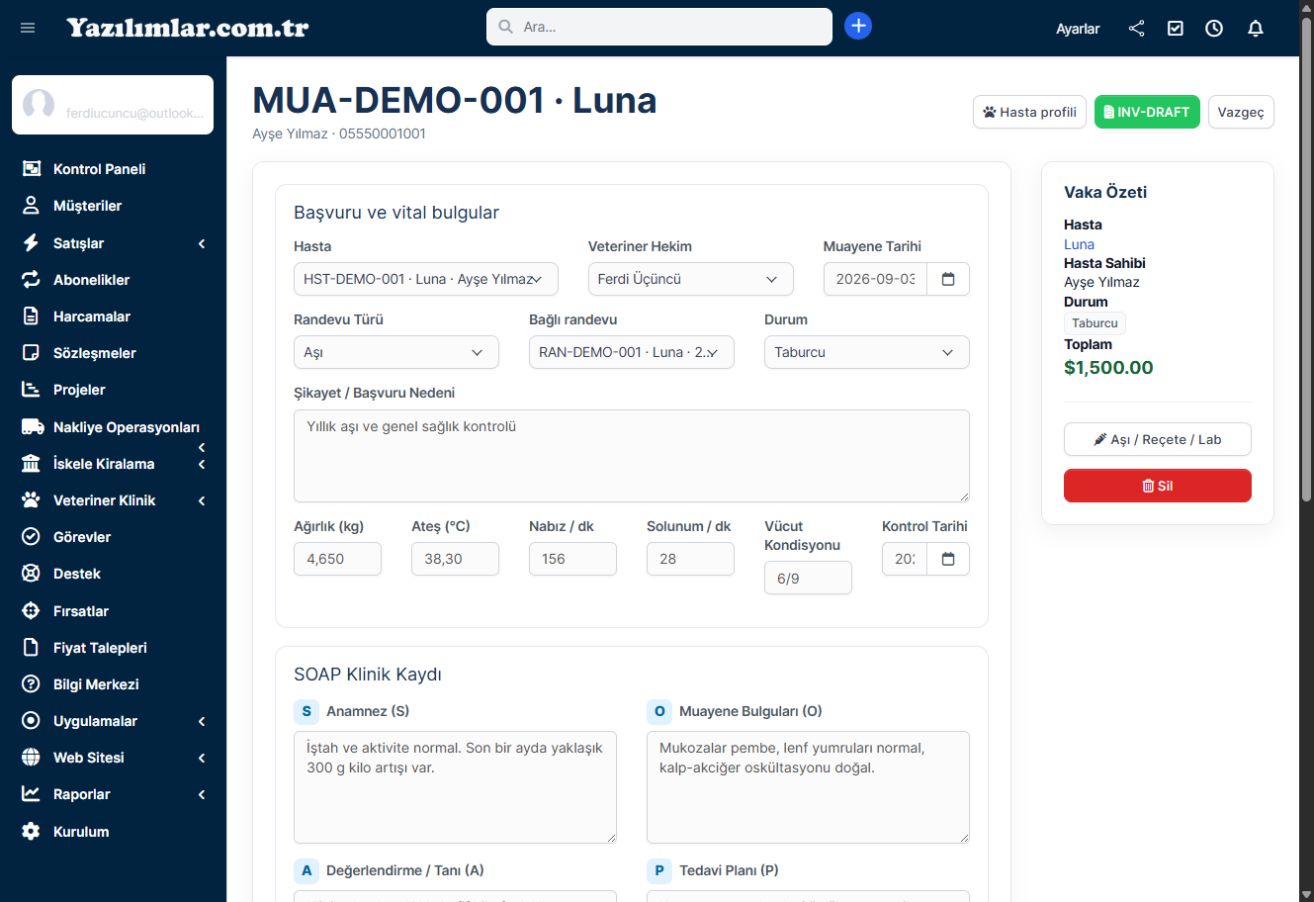Click Ayarlar in the top bar
Viewport: 1314px width, 902px height.
tap(1078, 29)
